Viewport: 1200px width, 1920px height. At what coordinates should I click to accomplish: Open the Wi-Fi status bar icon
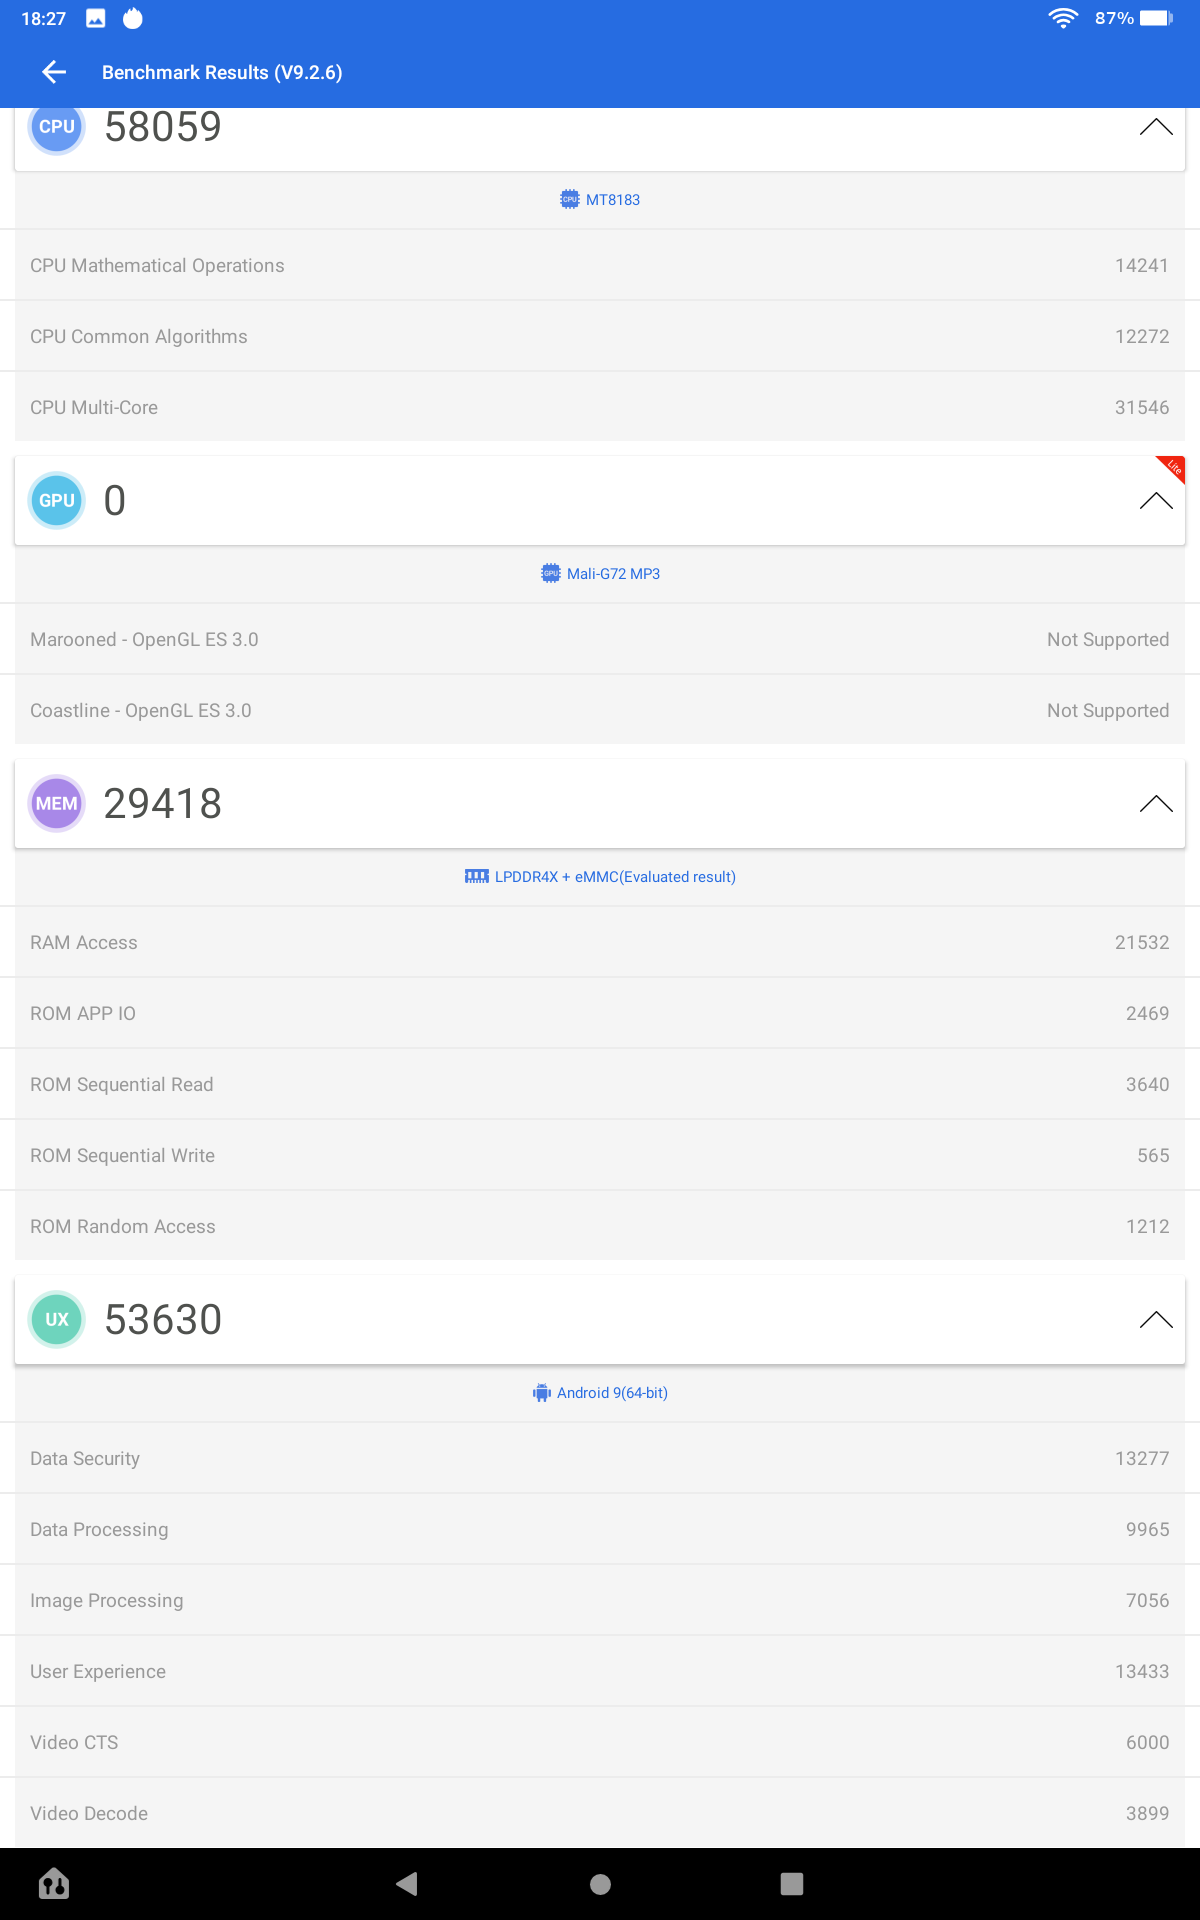click(x=1063, y=18)
